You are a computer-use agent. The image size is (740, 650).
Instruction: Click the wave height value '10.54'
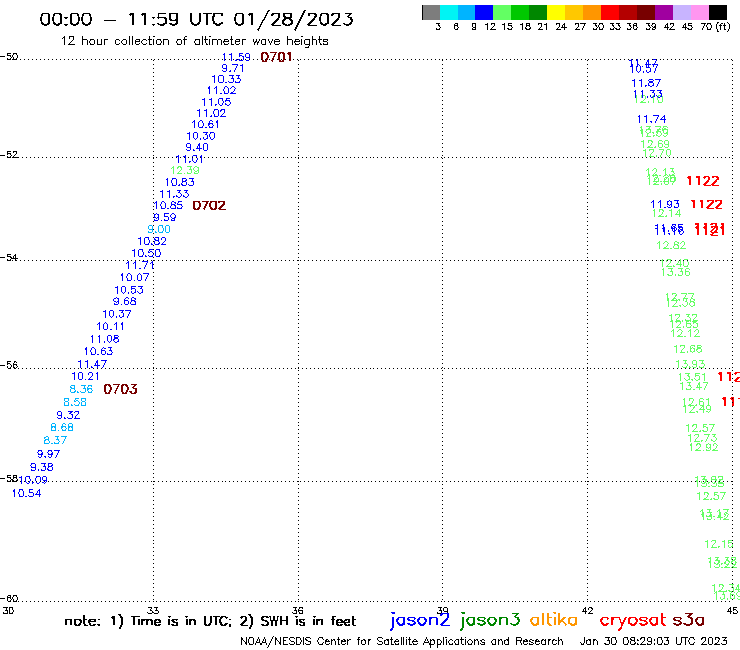point(26,493)
